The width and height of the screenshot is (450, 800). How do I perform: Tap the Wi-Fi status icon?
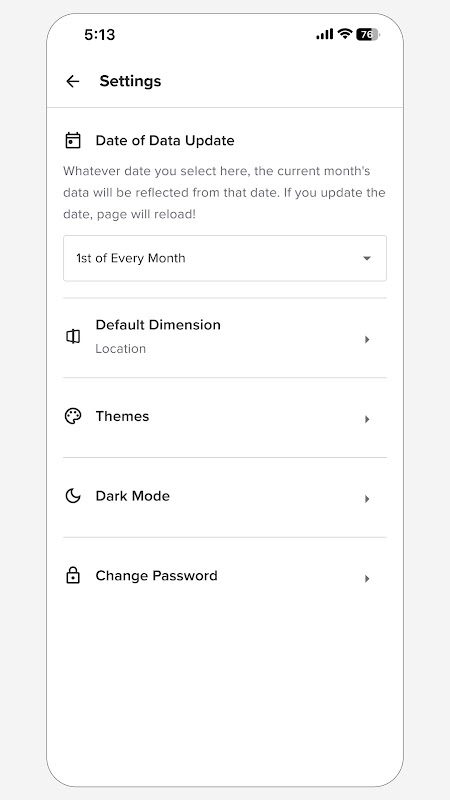pos(345,34)
